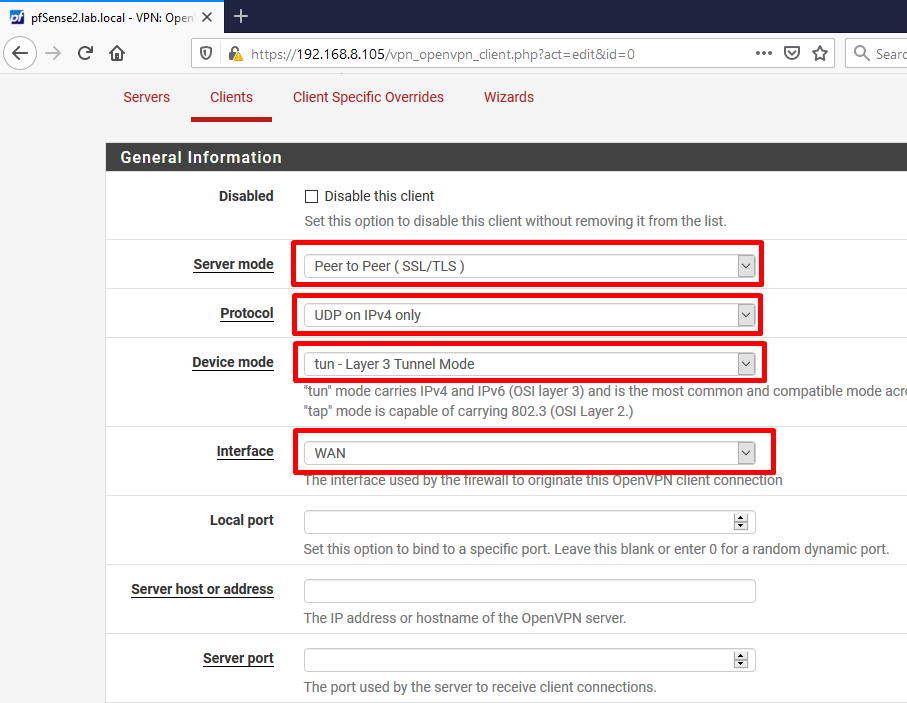This screenshot has width=907, height=703.
Task: Click the Pocket save icon
Action: (x=791, y=53)
